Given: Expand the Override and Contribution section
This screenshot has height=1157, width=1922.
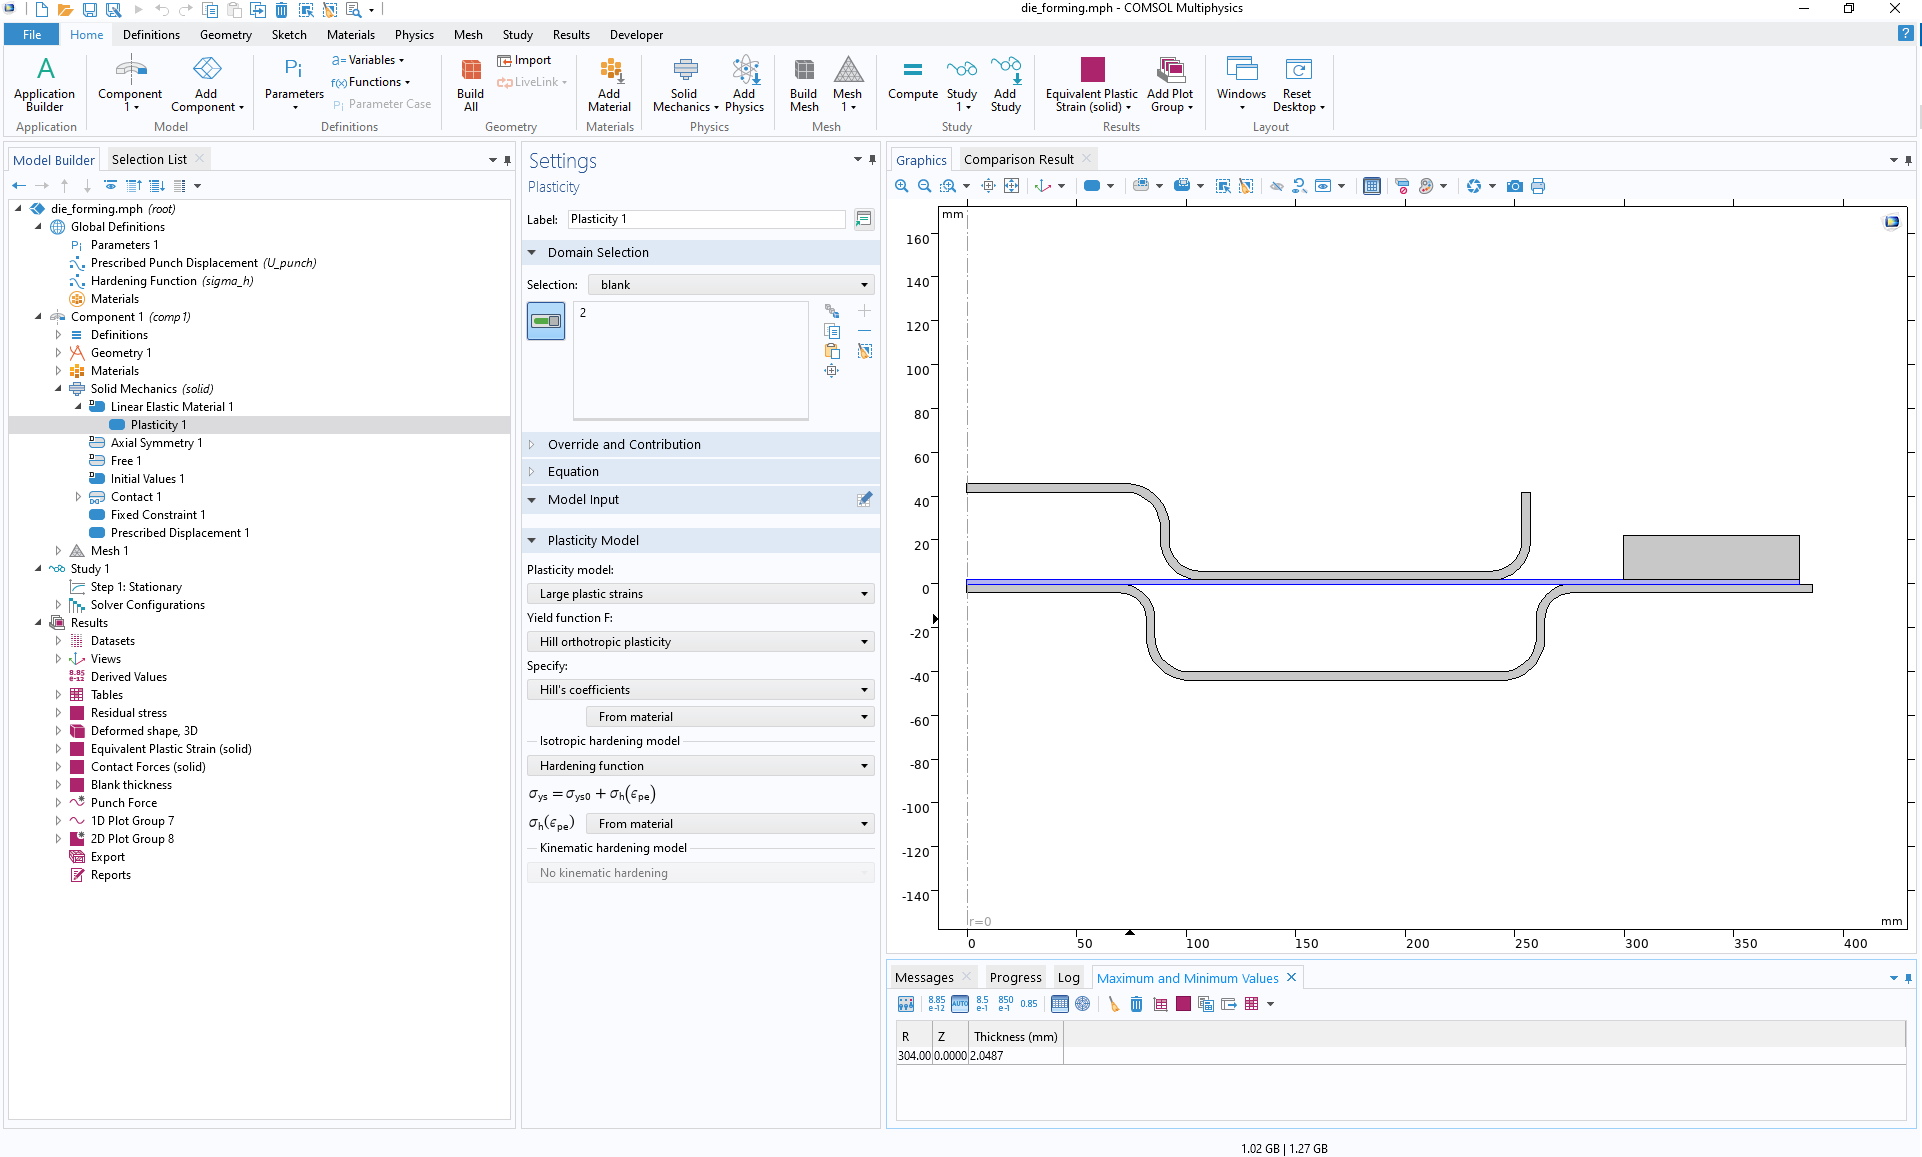Looking at the screenshot, I should (624, 444).
